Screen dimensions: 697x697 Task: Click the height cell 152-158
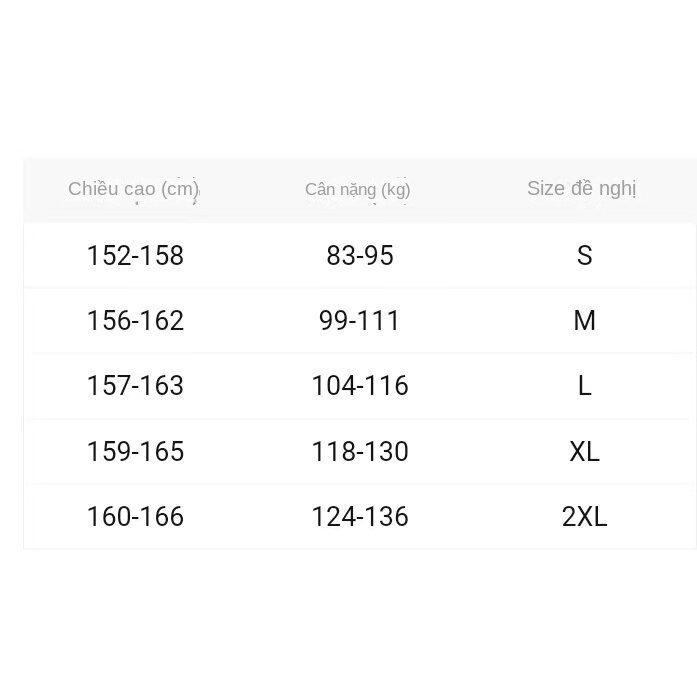coord(135,256)
